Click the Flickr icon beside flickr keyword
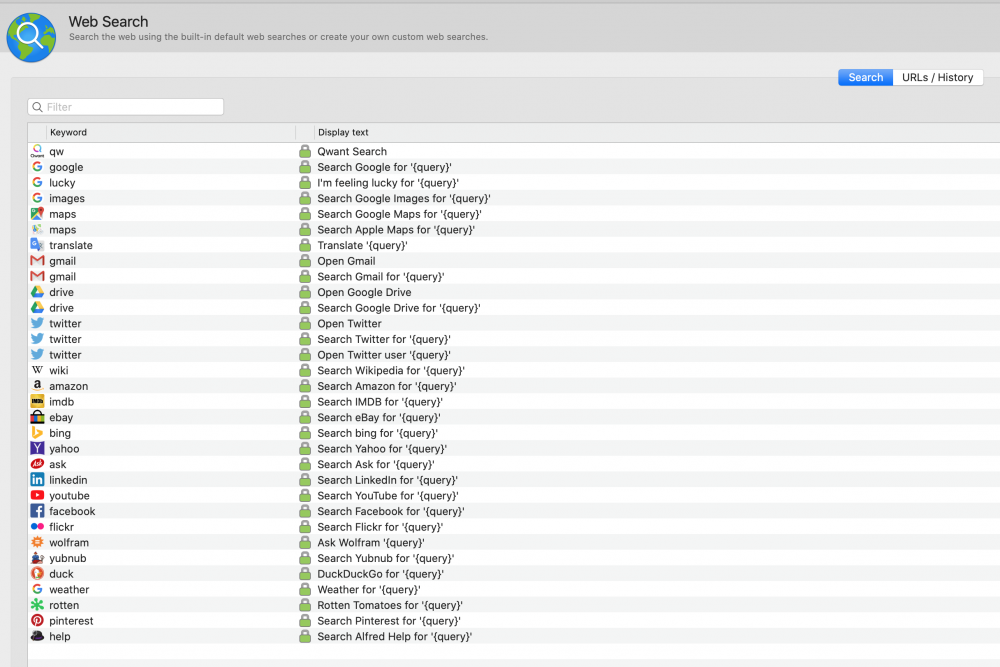Screen dimensions: 1000x667 click(x=37, y=527)
